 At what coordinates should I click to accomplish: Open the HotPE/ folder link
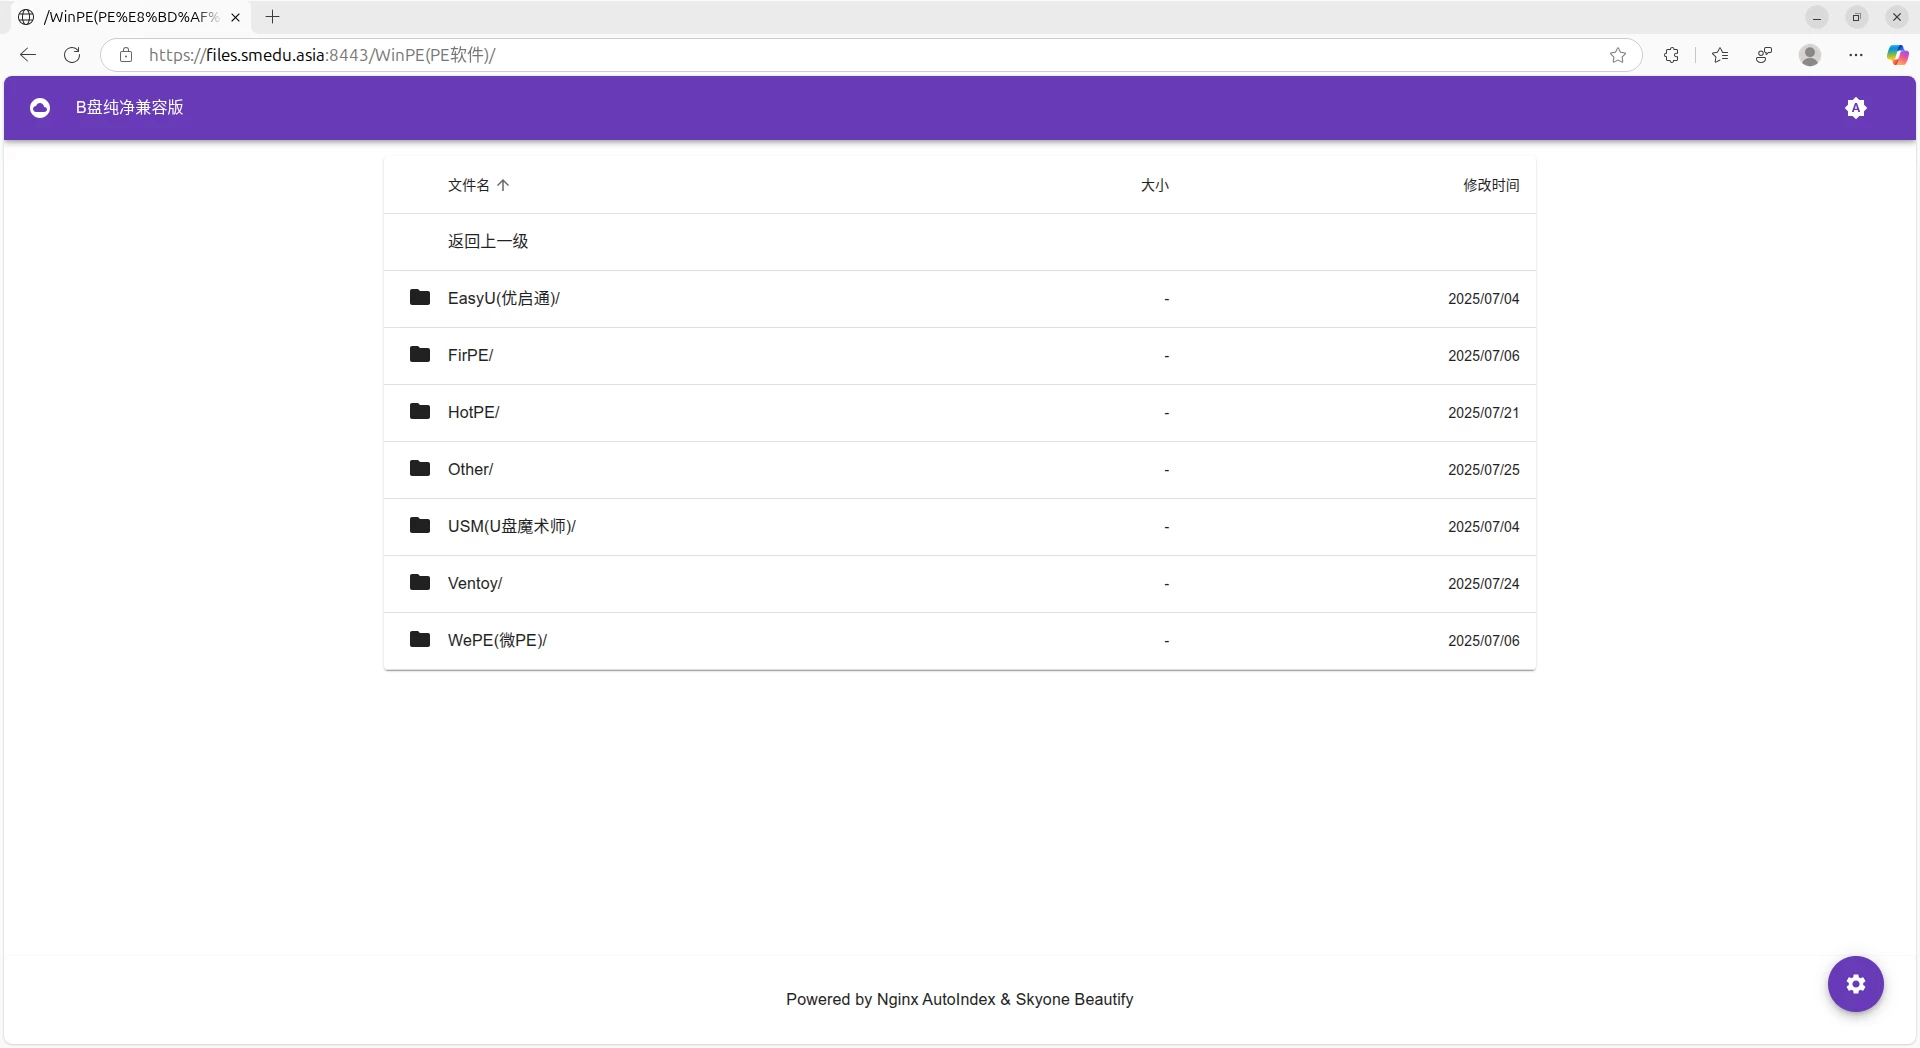coord(473,412)
